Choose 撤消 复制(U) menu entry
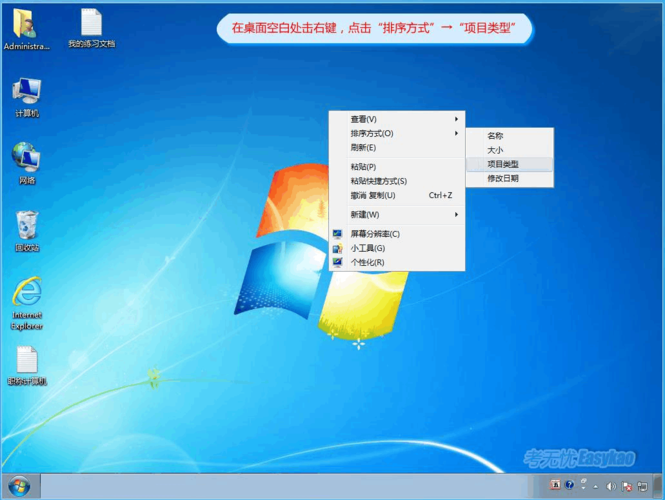The height and width of the screenshot is (500, 665). [x=397, y=196]
